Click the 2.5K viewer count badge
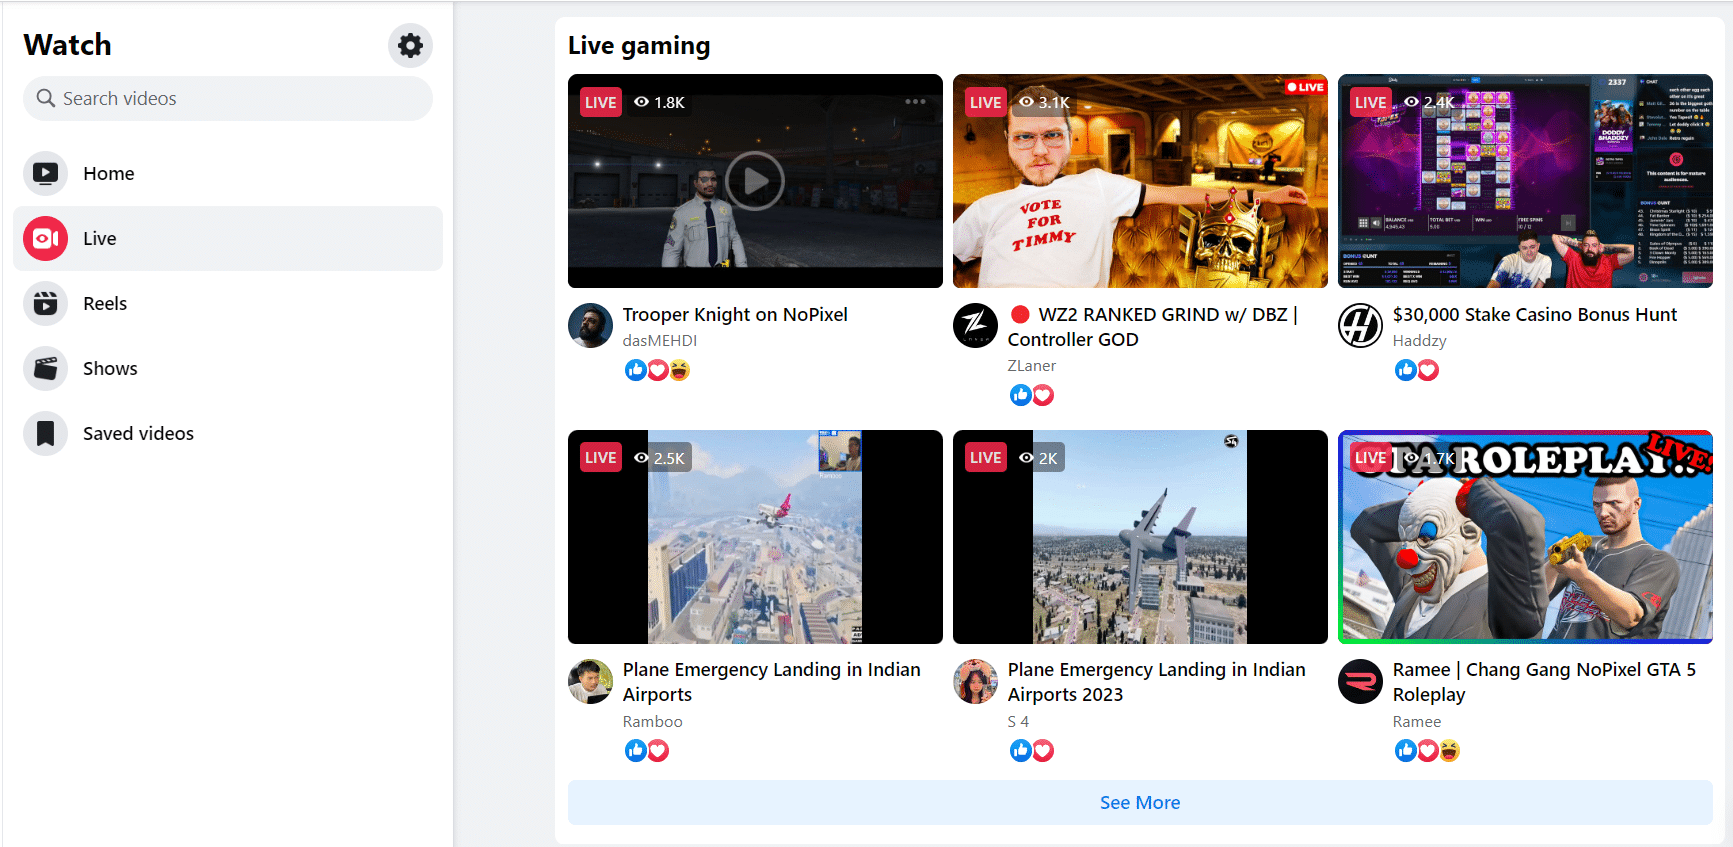The height and width of the screenshot is (847, 1733). [x=660, y=458]
